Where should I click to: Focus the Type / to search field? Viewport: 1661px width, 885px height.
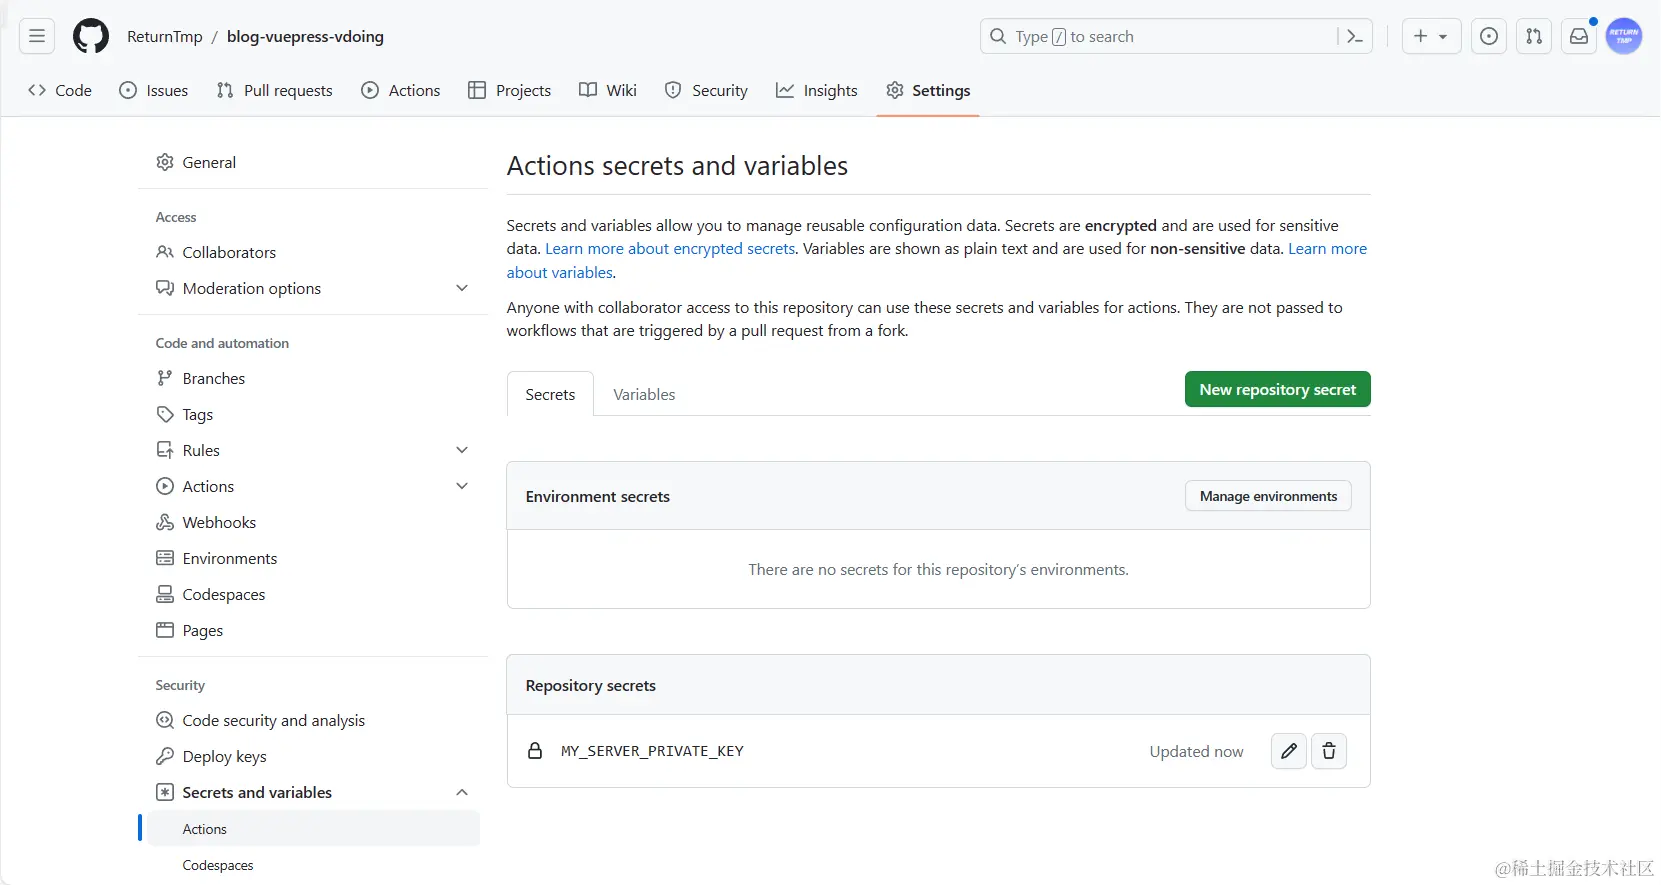point(1160,37)
